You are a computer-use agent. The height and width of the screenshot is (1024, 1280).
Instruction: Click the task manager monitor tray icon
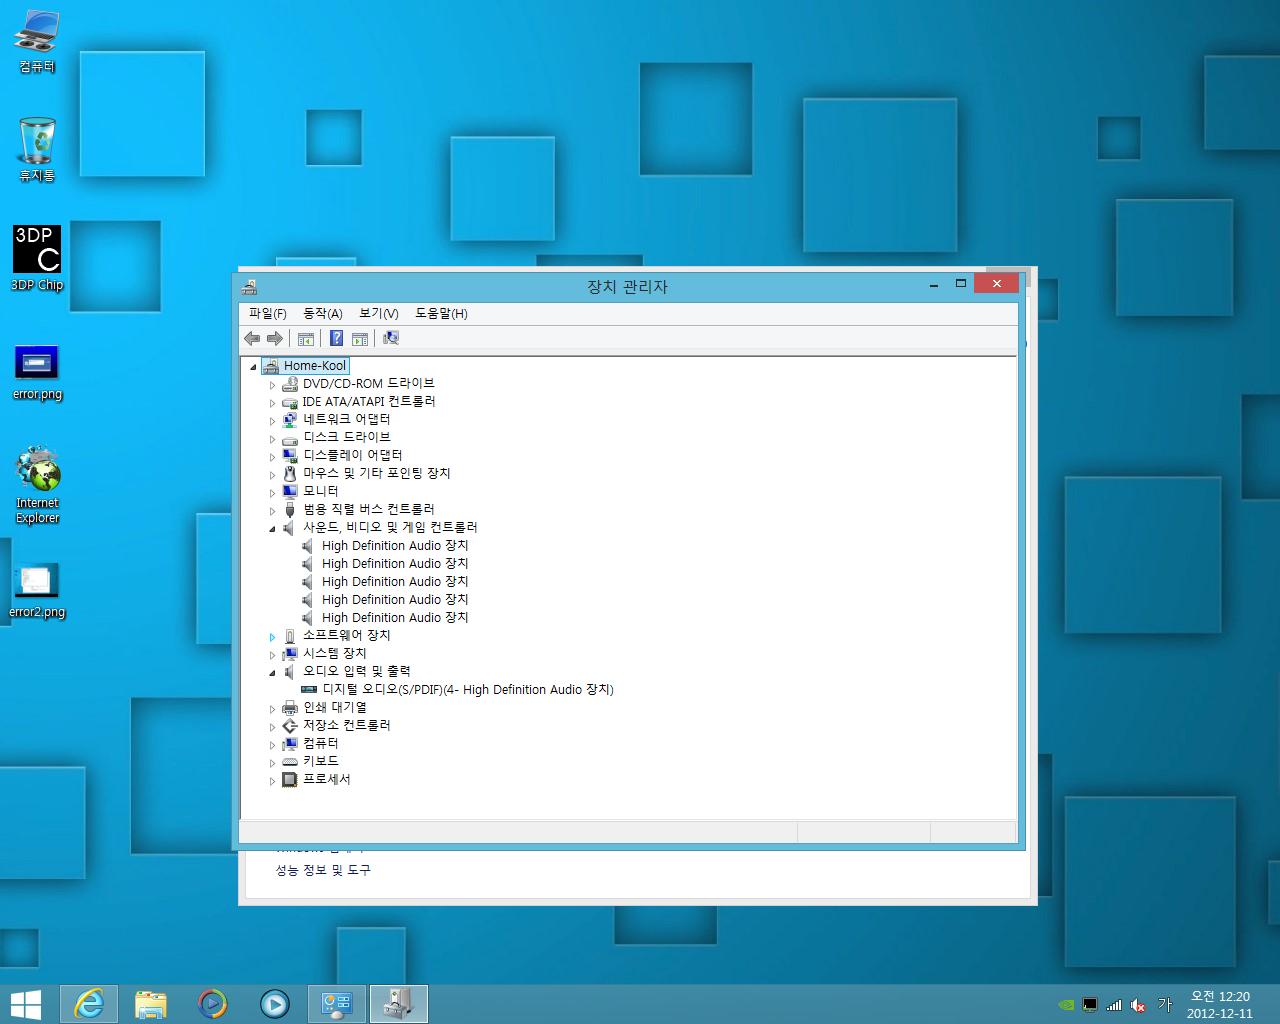1090,1005
